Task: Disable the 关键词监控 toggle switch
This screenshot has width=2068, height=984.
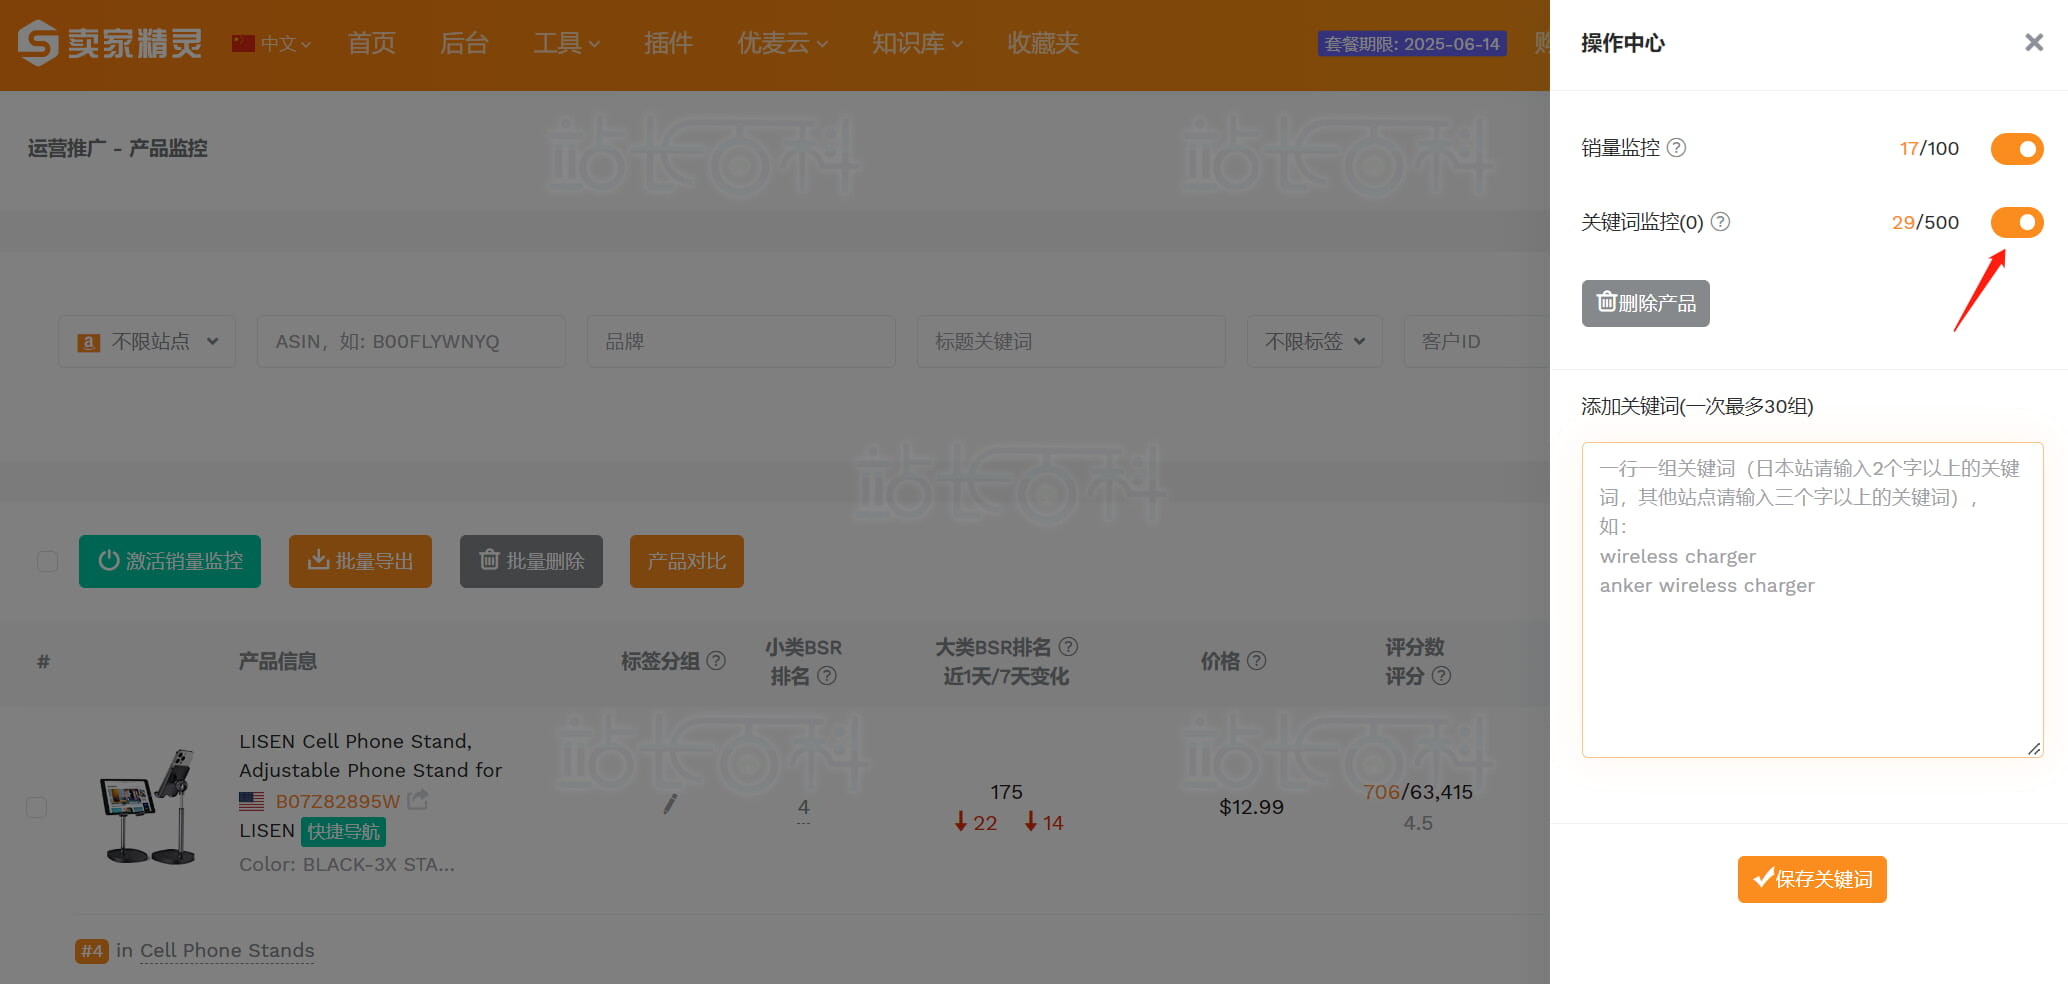Action: pyautogui.click(x=2016, y=222)
